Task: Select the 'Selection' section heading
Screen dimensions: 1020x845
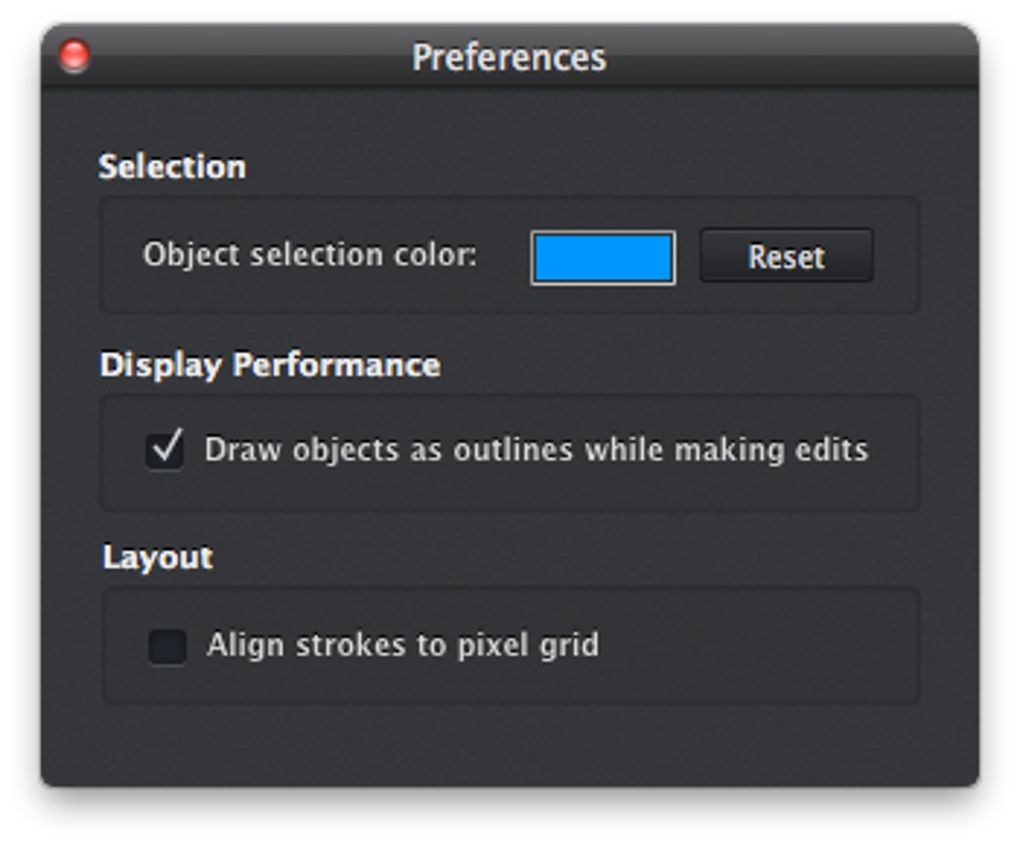Action: (172, 166)
